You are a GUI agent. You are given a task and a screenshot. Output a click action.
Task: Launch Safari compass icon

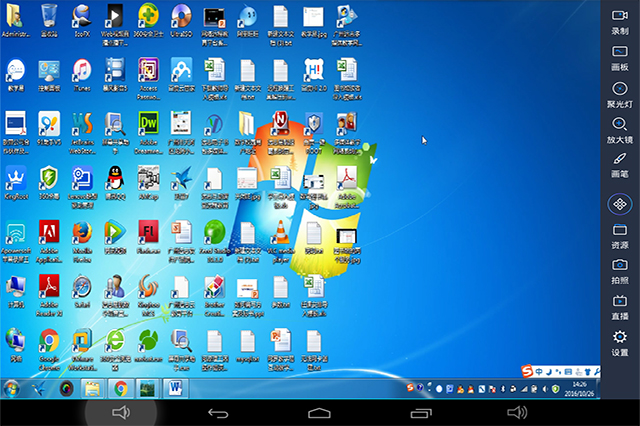point(82,291)
